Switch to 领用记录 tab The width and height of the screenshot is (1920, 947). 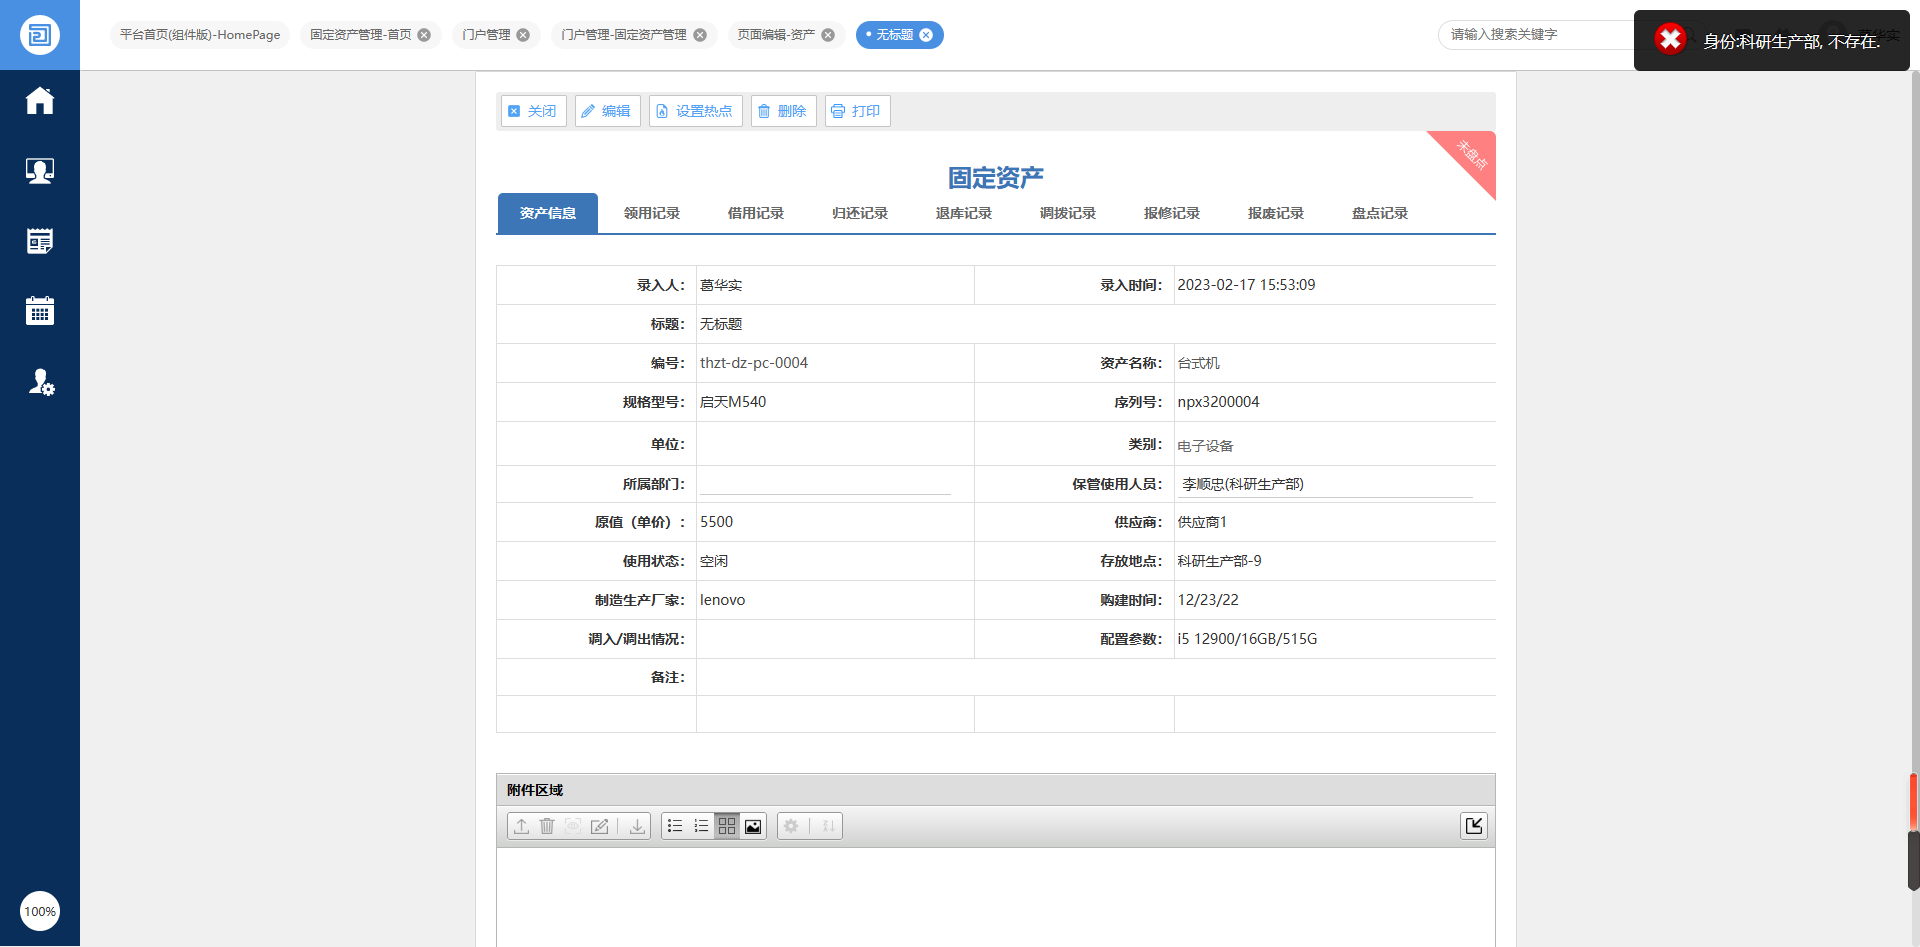coord(651,213)
